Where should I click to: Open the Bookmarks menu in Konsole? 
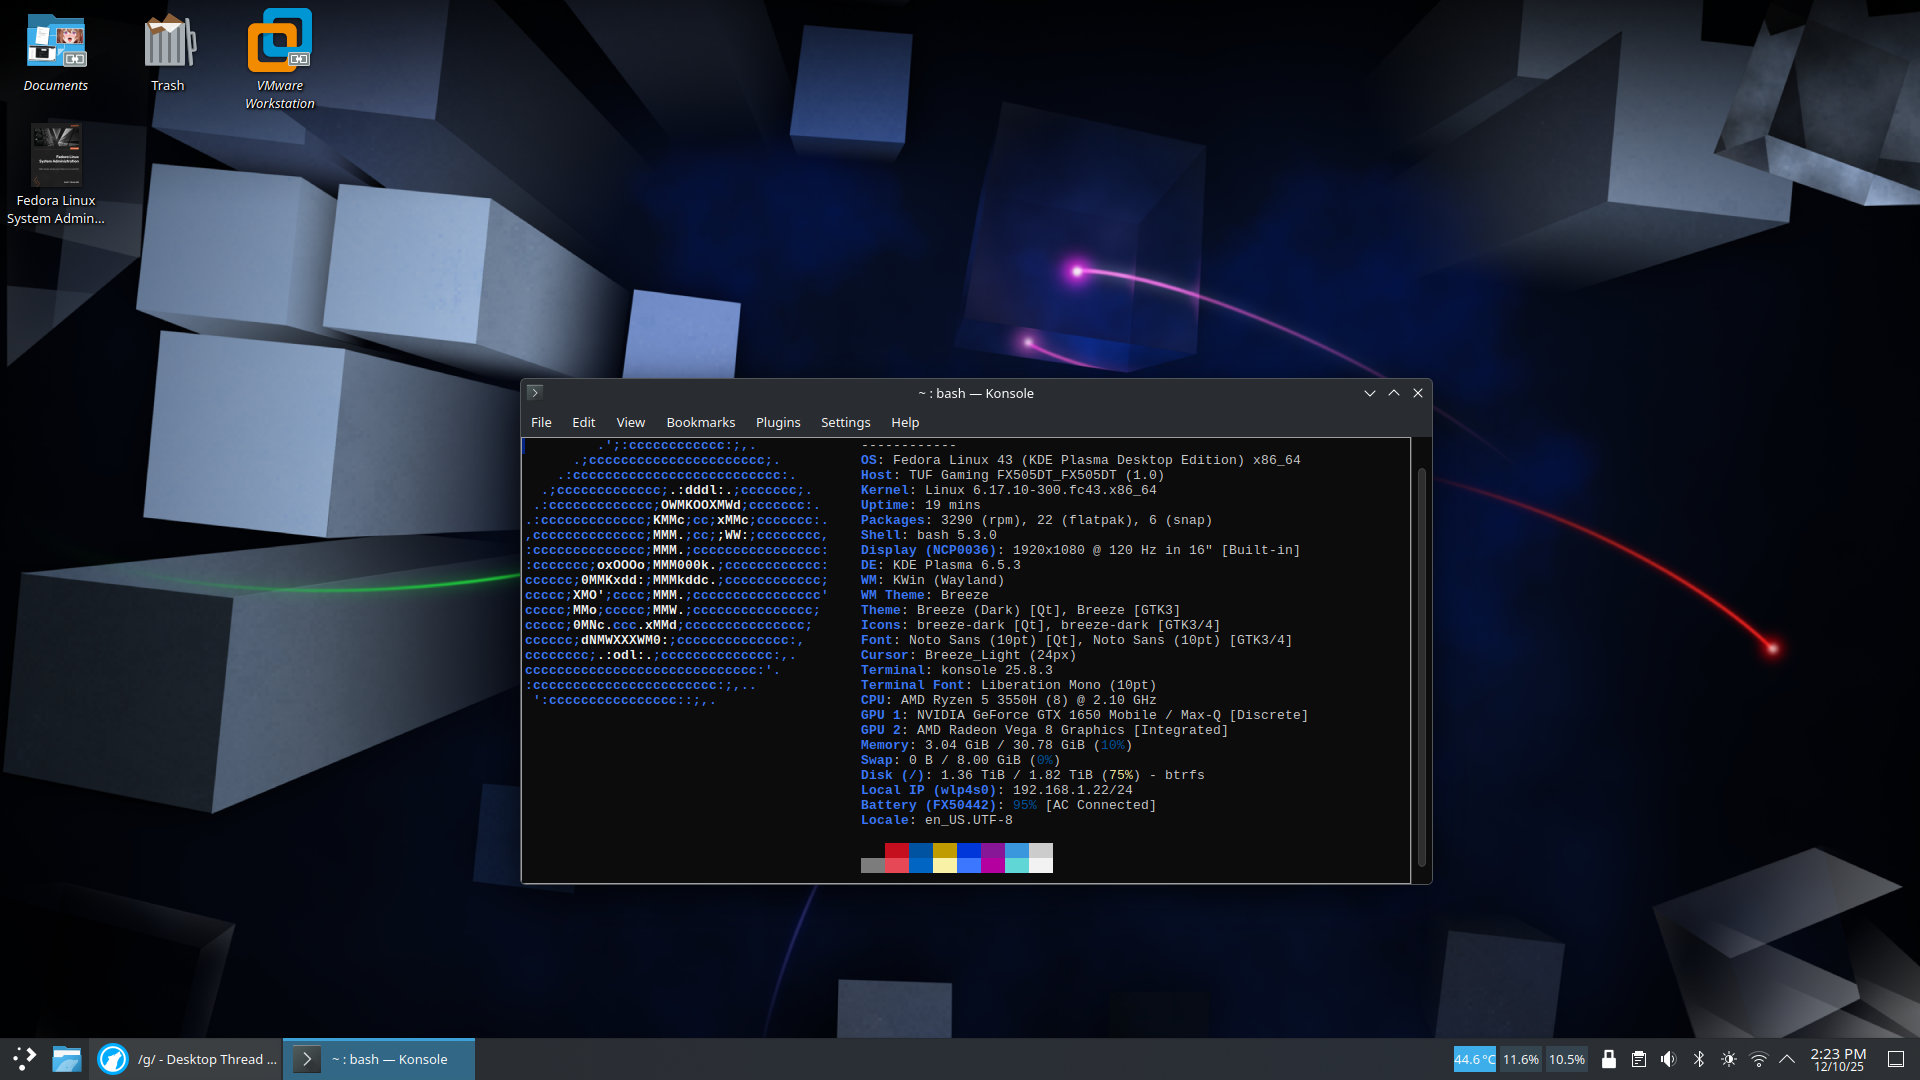(700, 422)
